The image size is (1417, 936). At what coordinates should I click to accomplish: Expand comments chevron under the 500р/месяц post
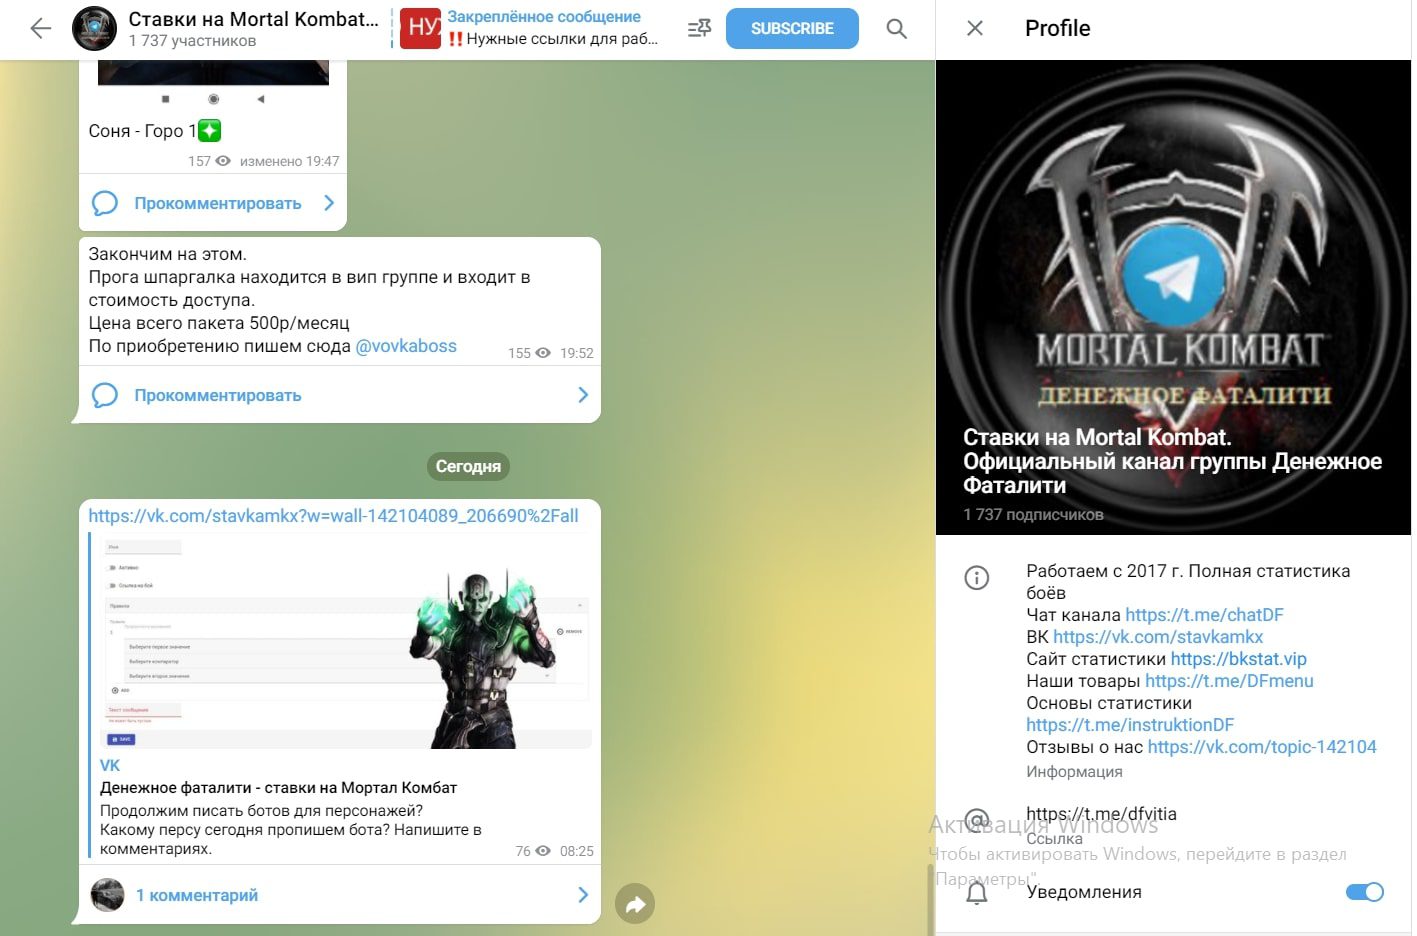583,395
